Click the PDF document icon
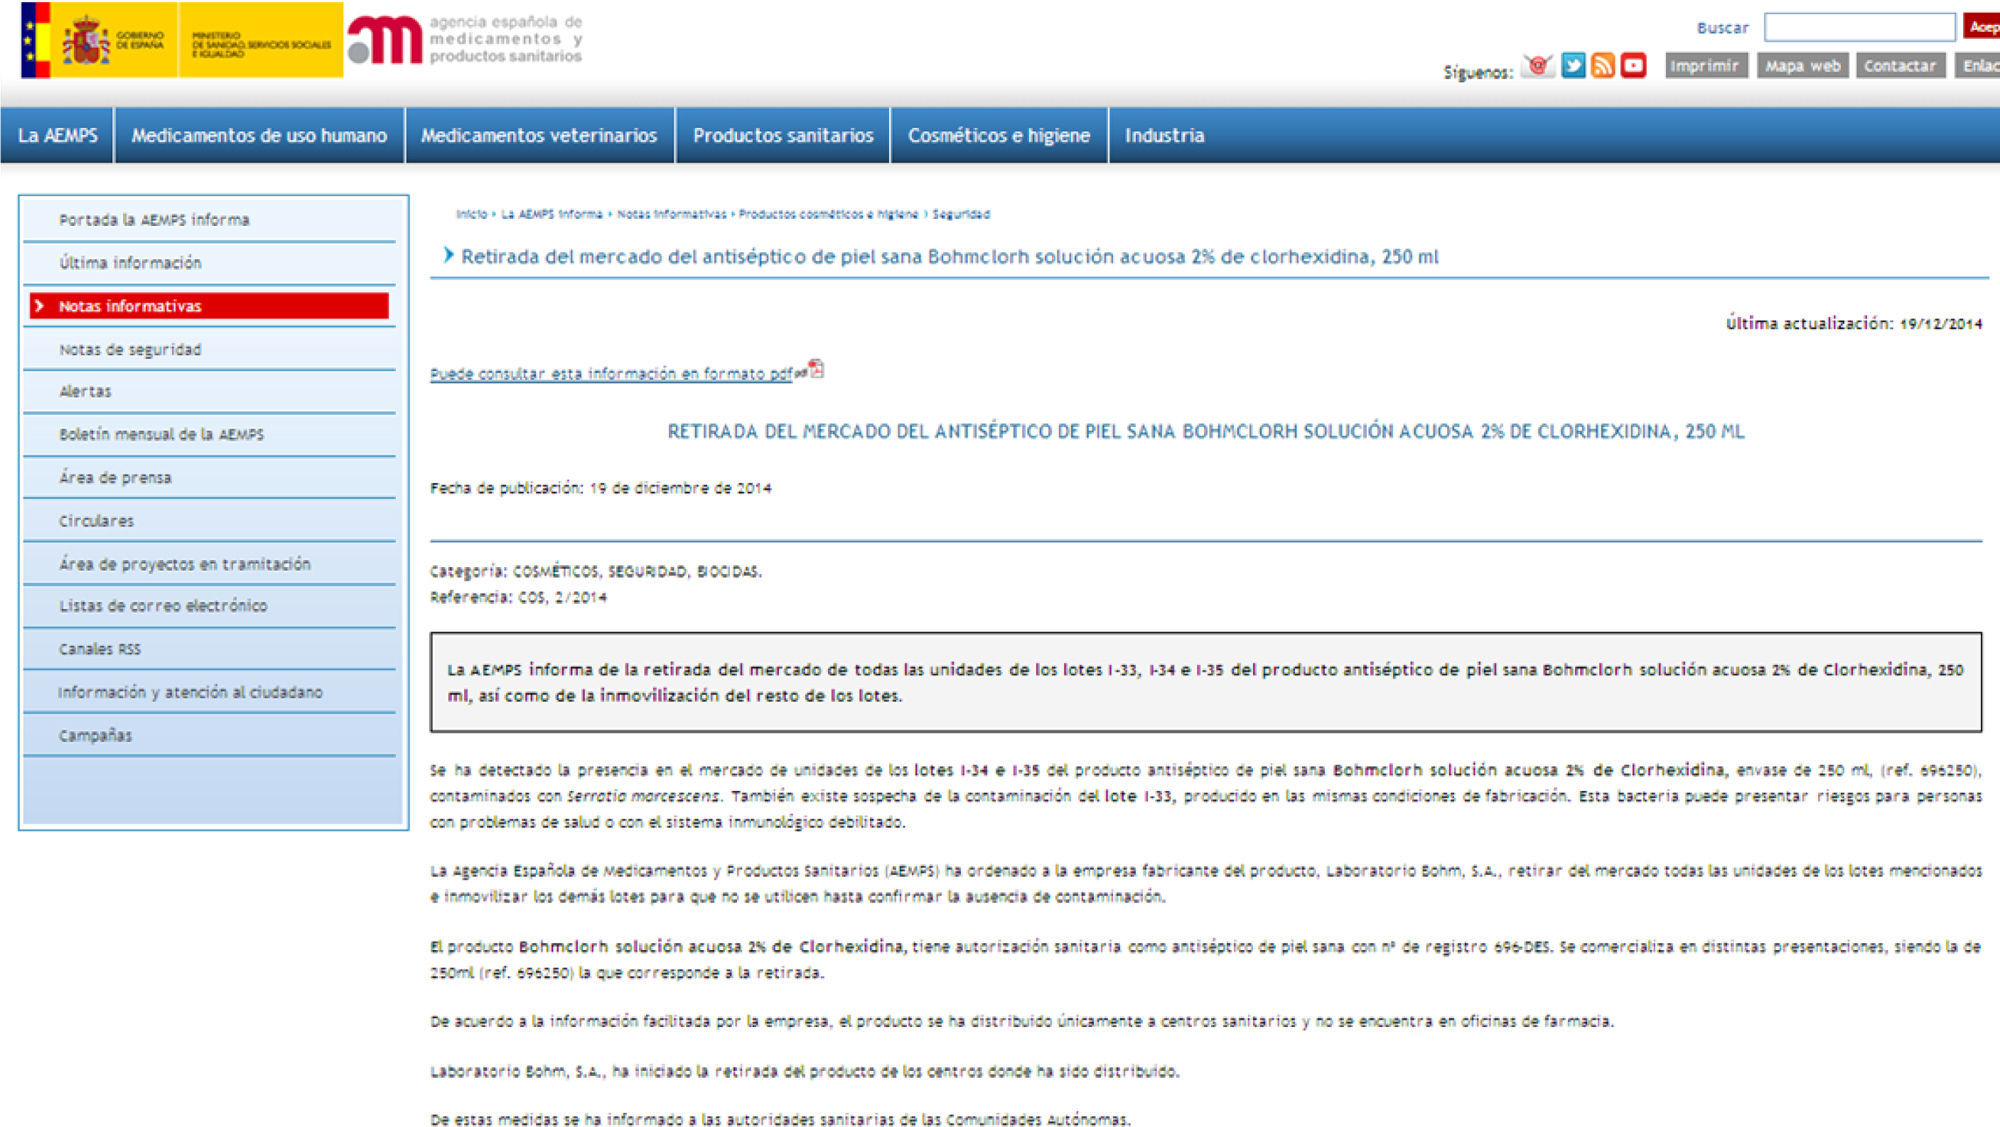This screenshot has height=1127, width=2000. pos(816,370)
